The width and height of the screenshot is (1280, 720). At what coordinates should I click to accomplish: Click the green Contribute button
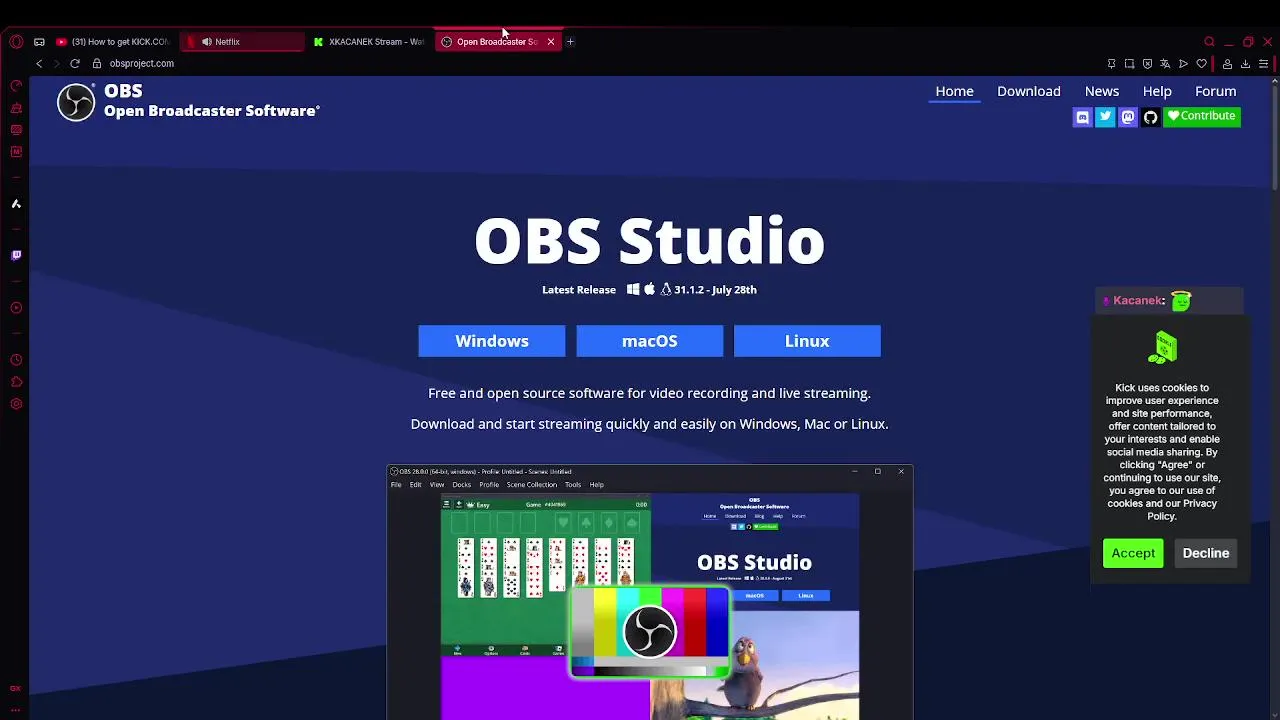point(1201,116)
